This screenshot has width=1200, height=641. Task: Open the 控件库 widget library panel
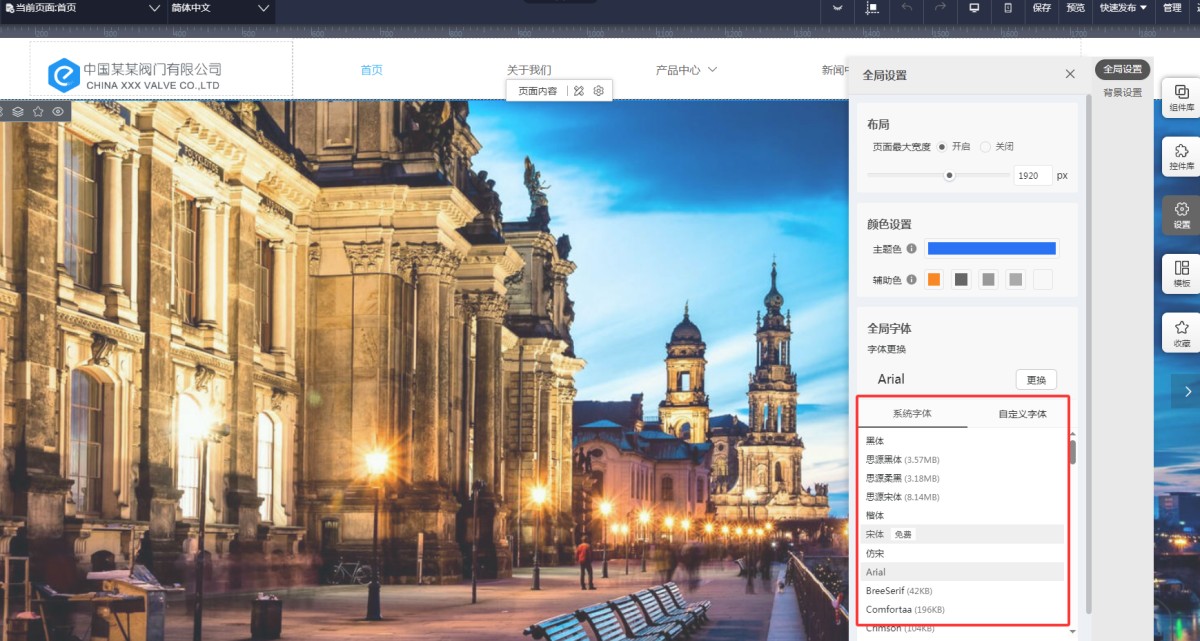click(x=1181, y=157)
